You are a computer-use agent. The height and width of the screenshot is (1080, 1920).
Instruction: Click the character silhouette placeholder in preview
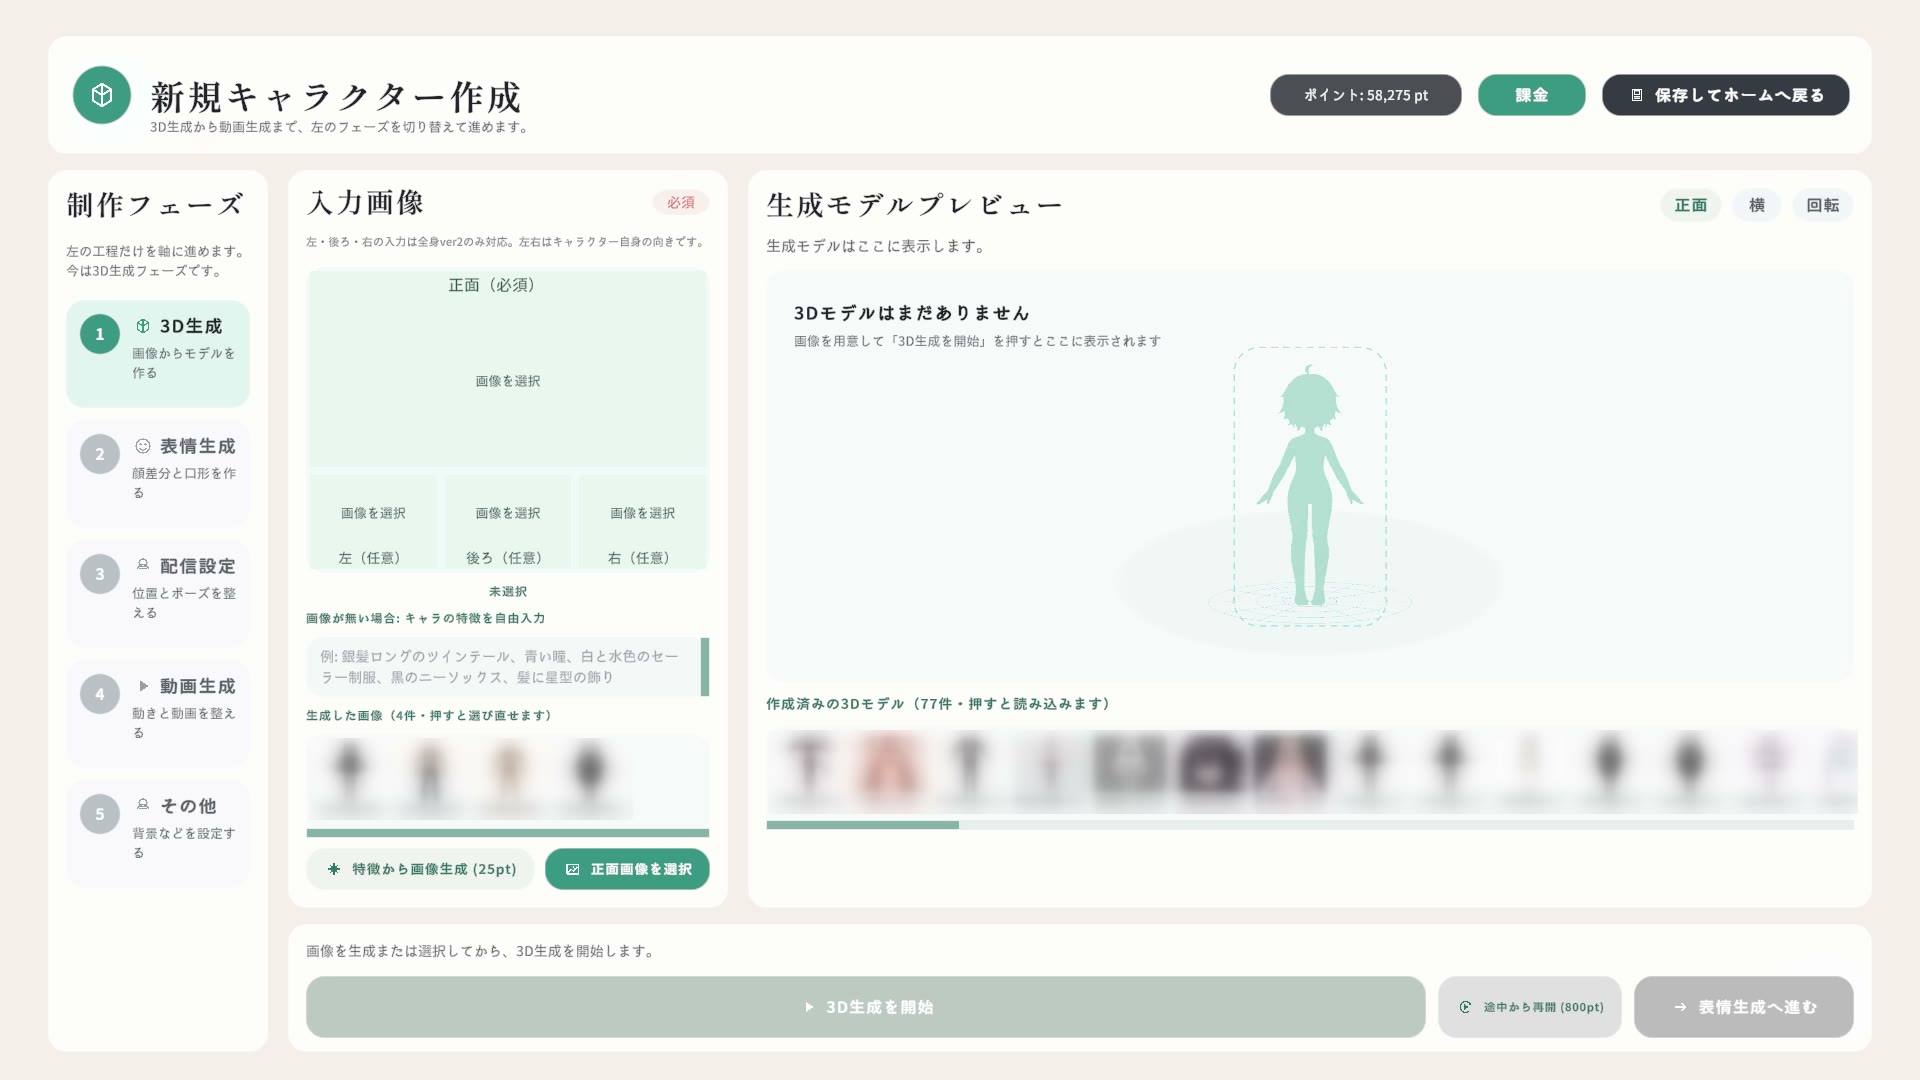1310,487
